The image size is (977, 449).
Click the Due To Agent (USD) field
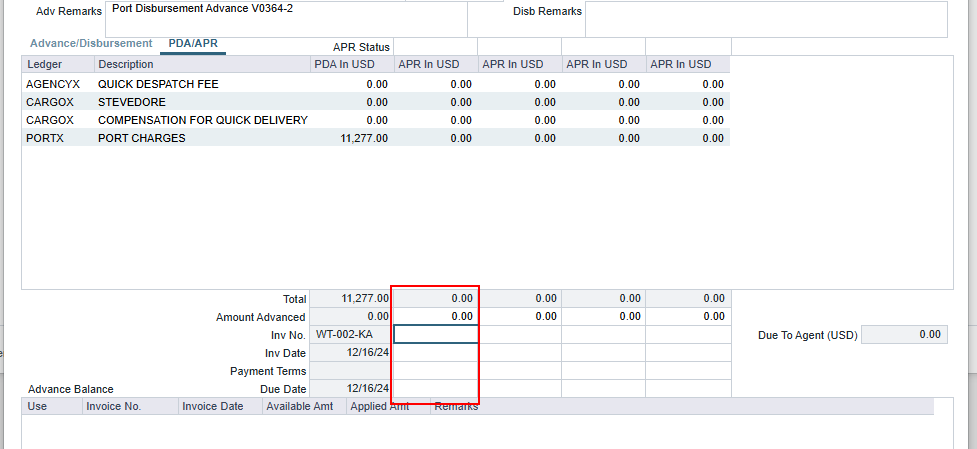tap(903, 335)
